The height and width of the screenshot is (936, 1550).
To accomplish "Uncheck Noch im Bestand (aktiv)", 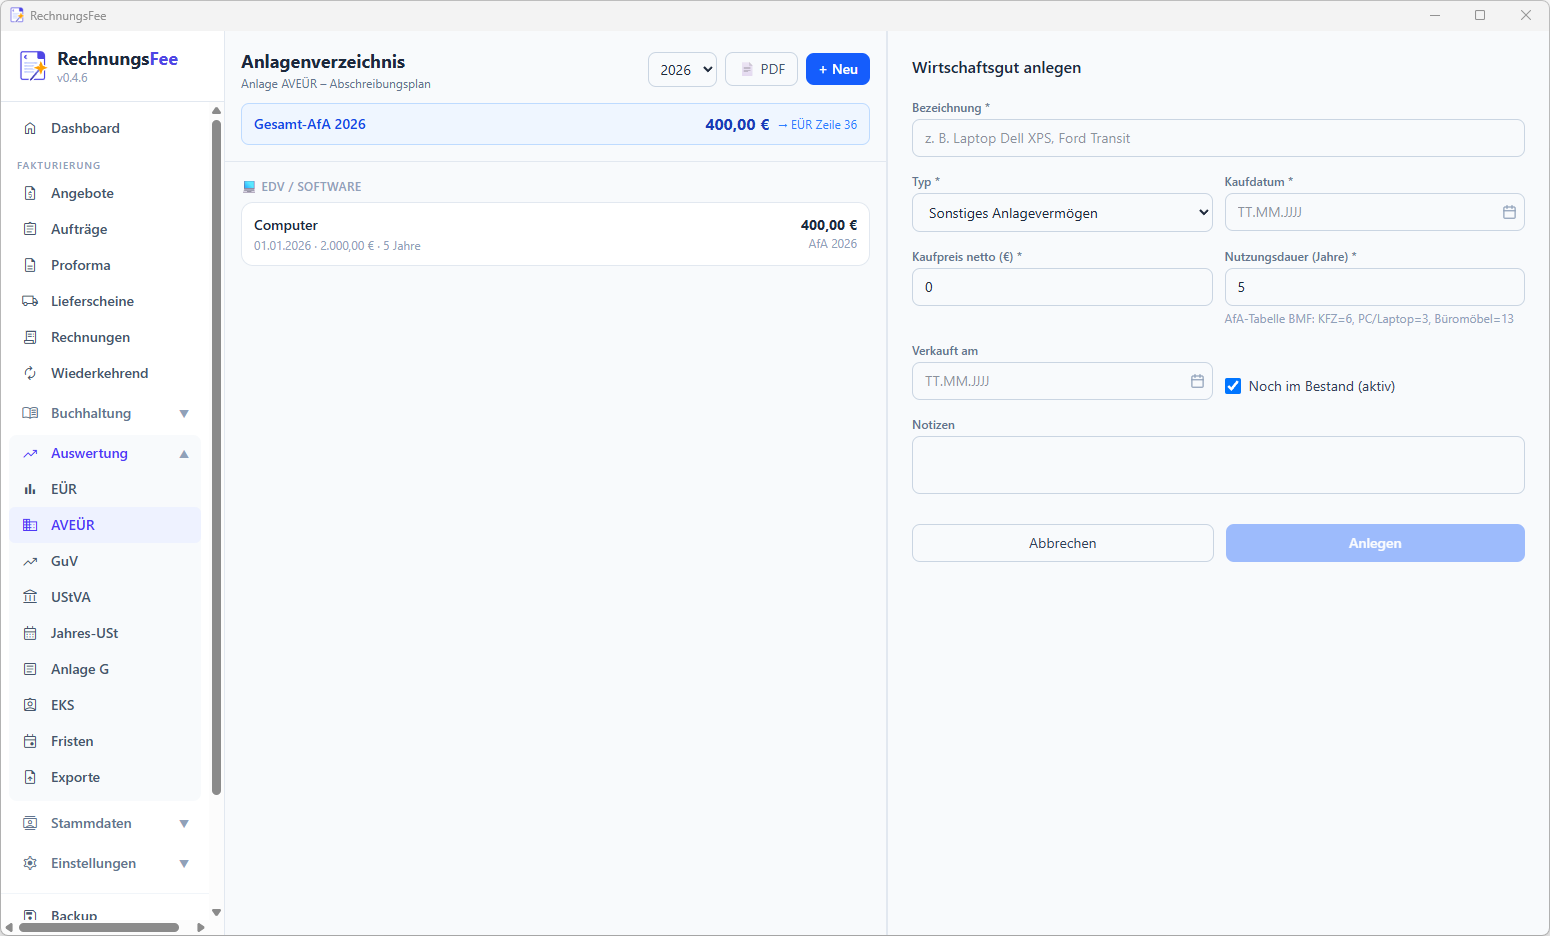I will 1233,386.
